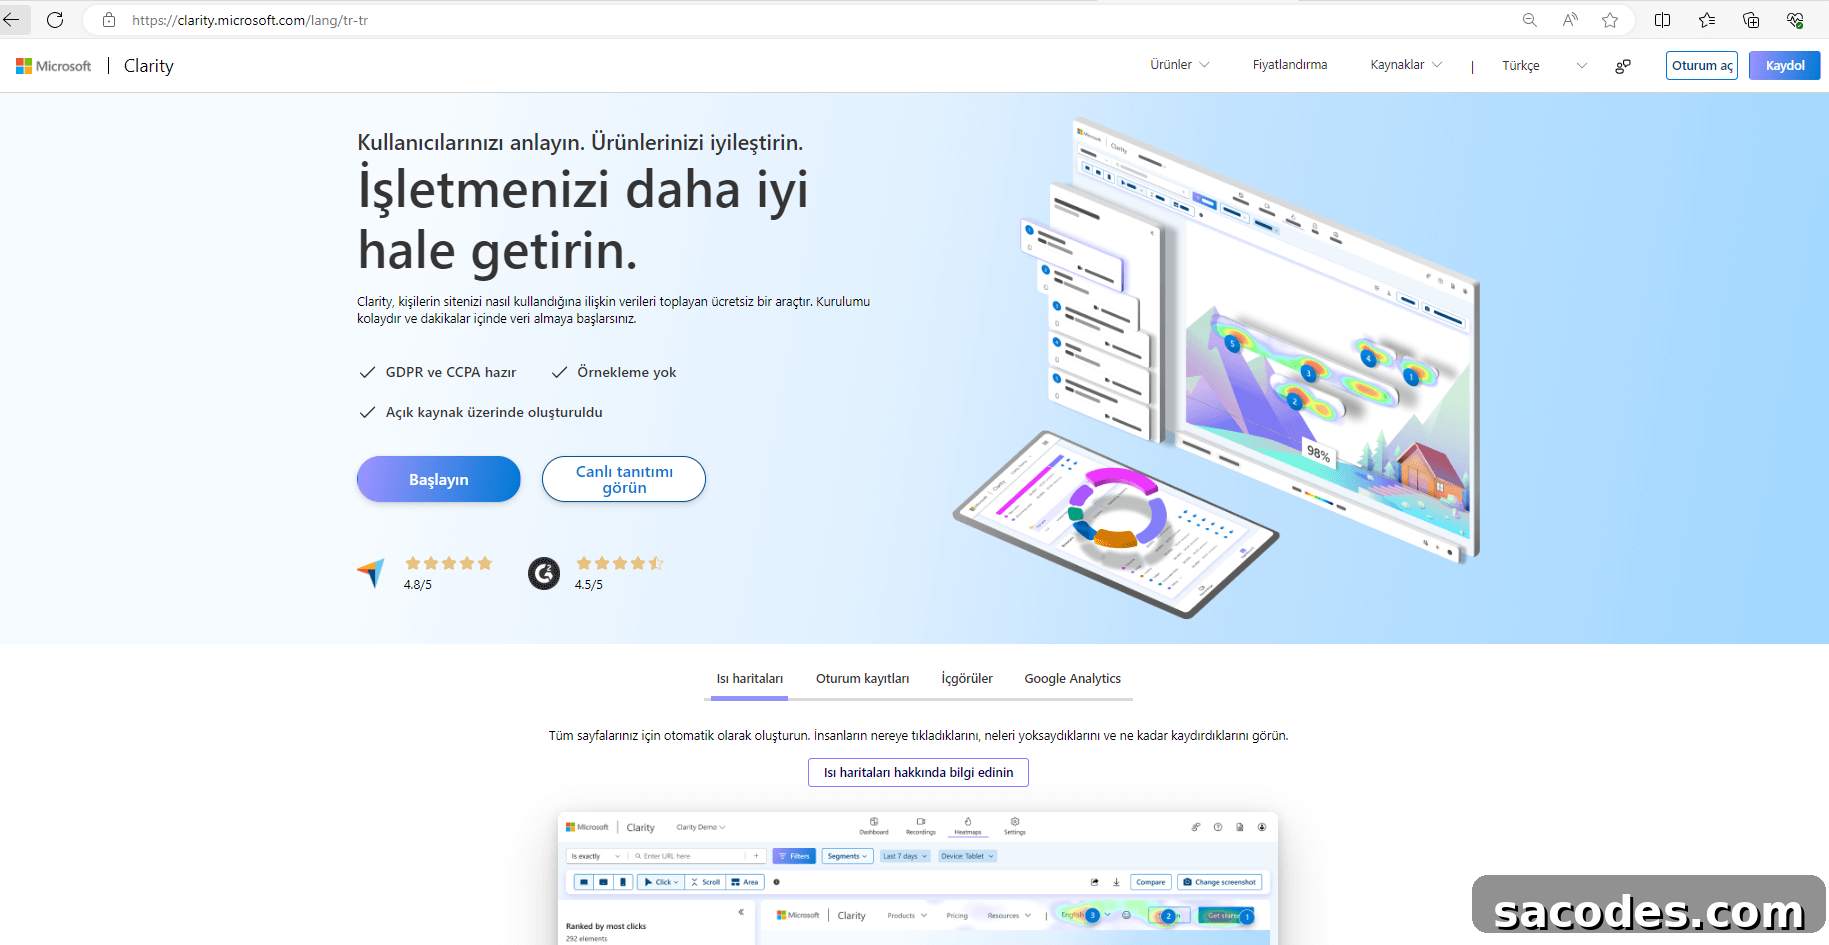Open browser split screen icon

coord(1662,20)
